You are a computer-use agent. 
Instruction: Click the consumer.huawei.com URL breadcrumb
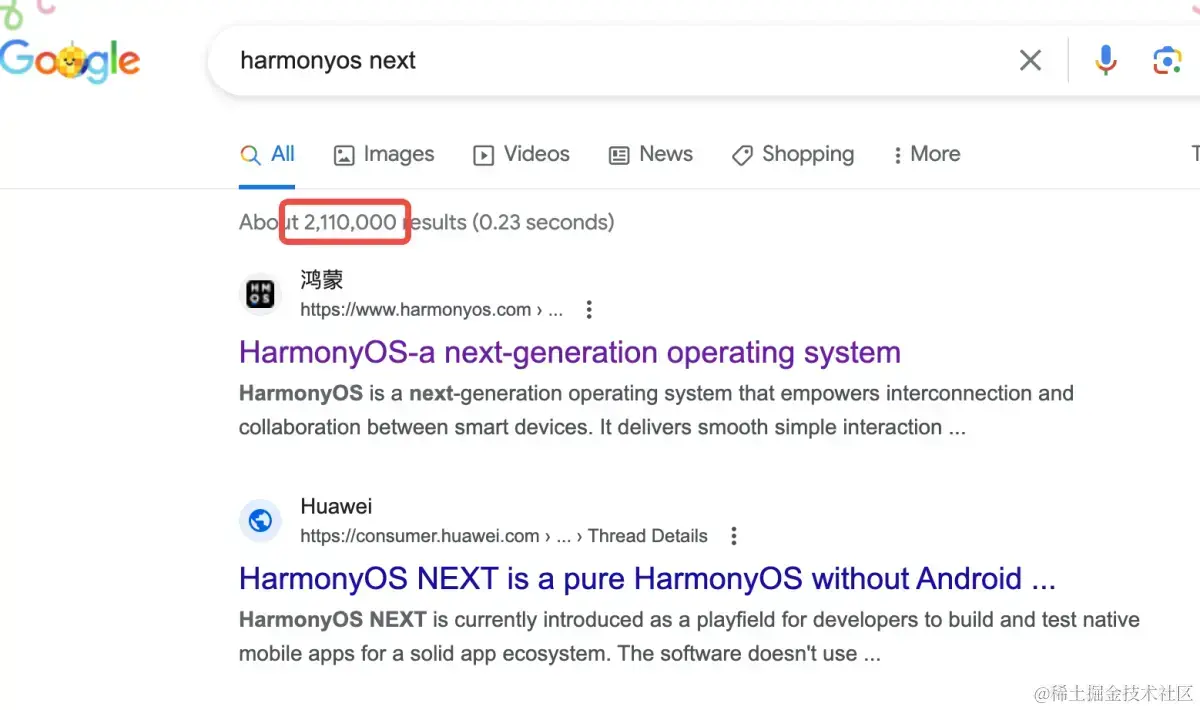[x=420, y=536]
